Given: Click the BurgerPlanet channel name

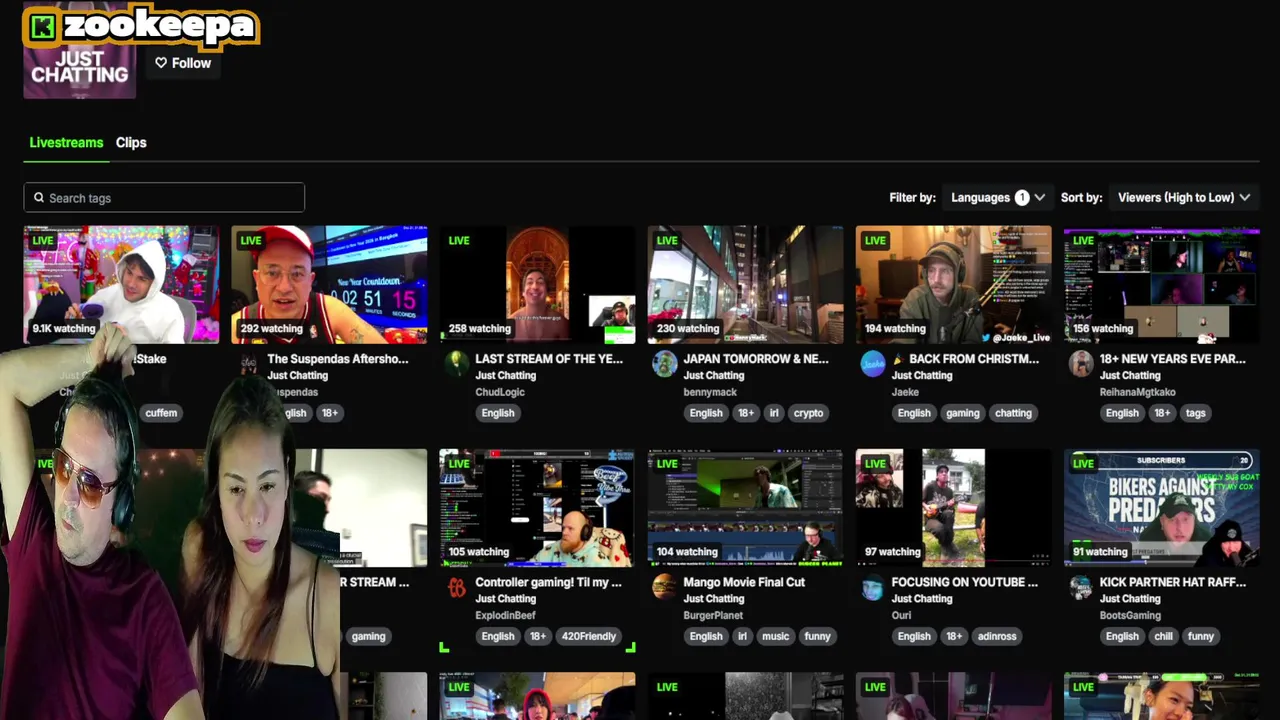Looking at the screenshot, I should pos(713,616).
